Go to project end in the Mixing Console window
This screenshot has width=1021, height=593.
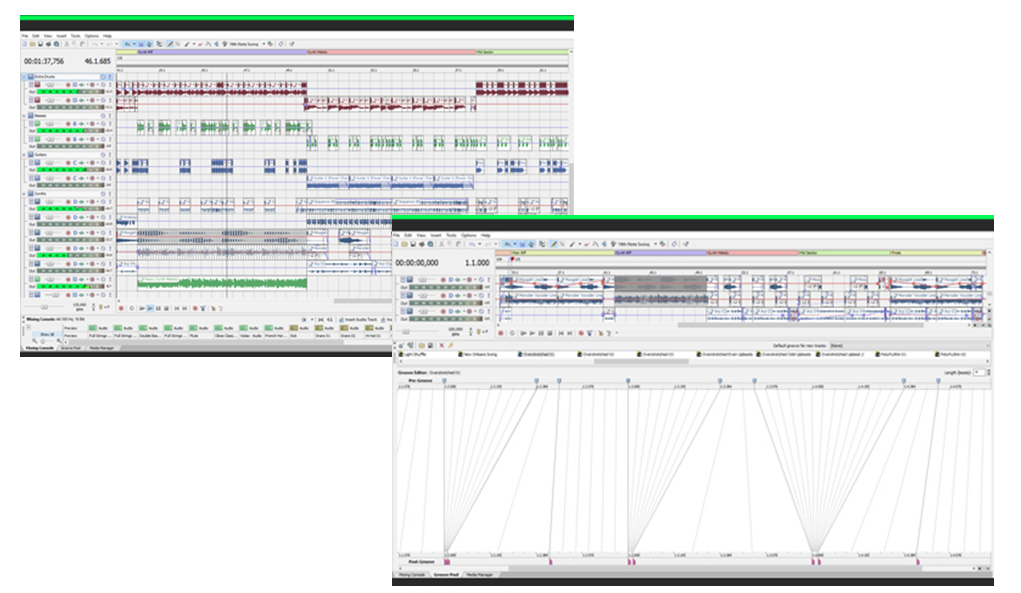(x=184, y=309)
